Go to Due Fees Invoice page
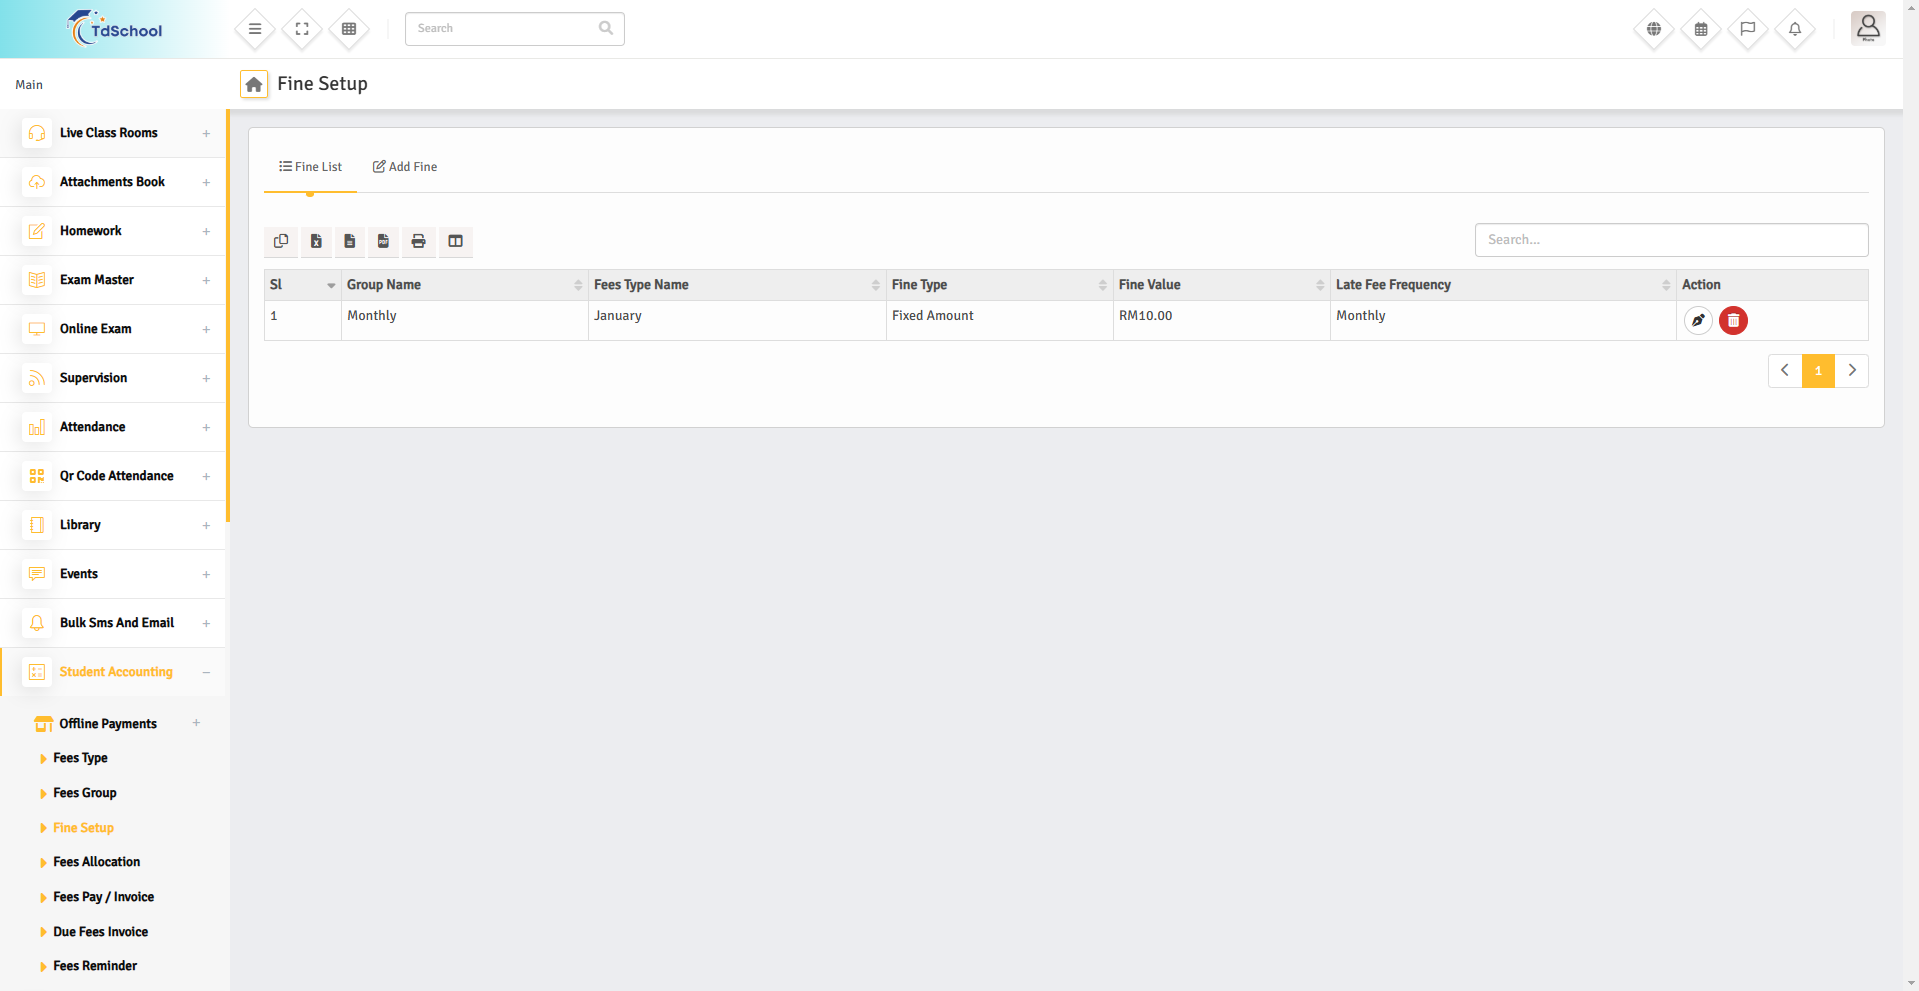Image resolution: width=1919 pixels, height=991 pixels. click(100, 932)
